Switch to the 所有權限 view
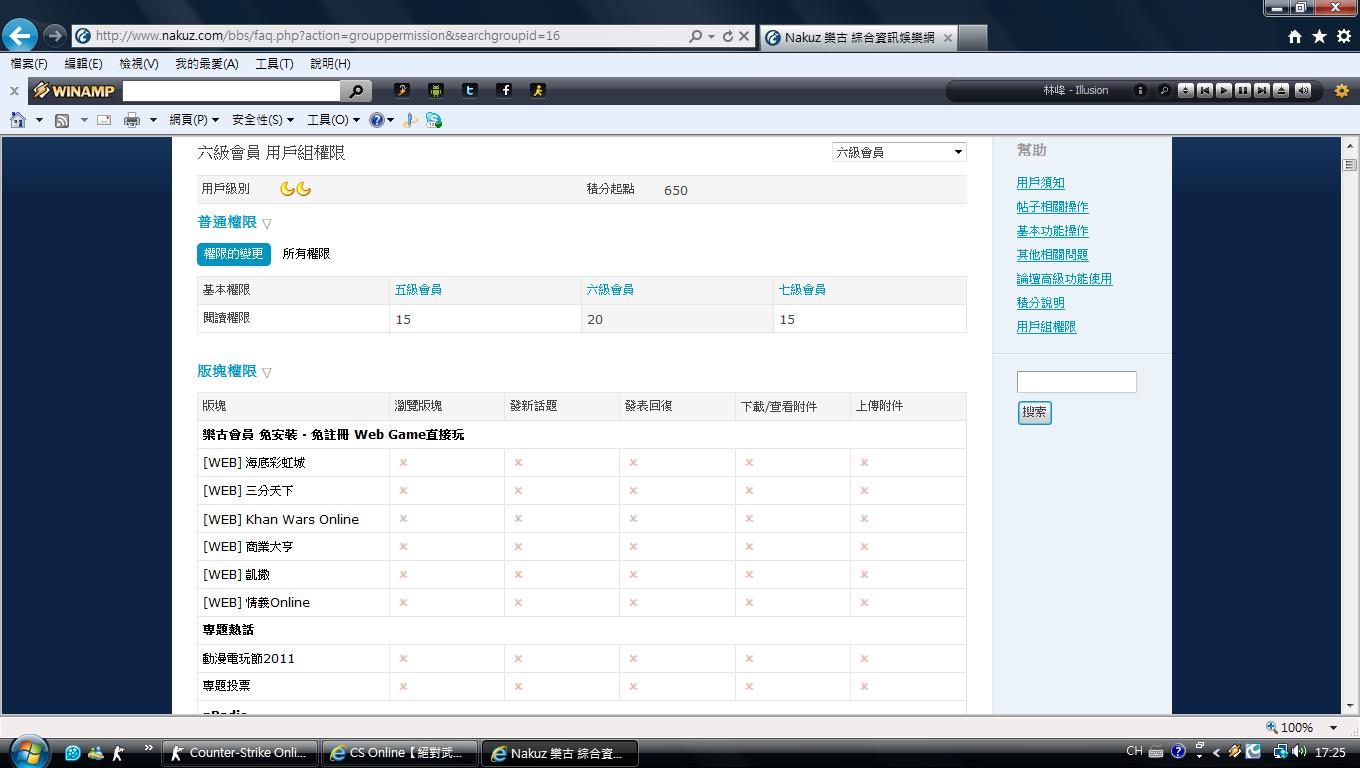The width and height of the screenshot is (1360, 768). [x=306, y=254]
